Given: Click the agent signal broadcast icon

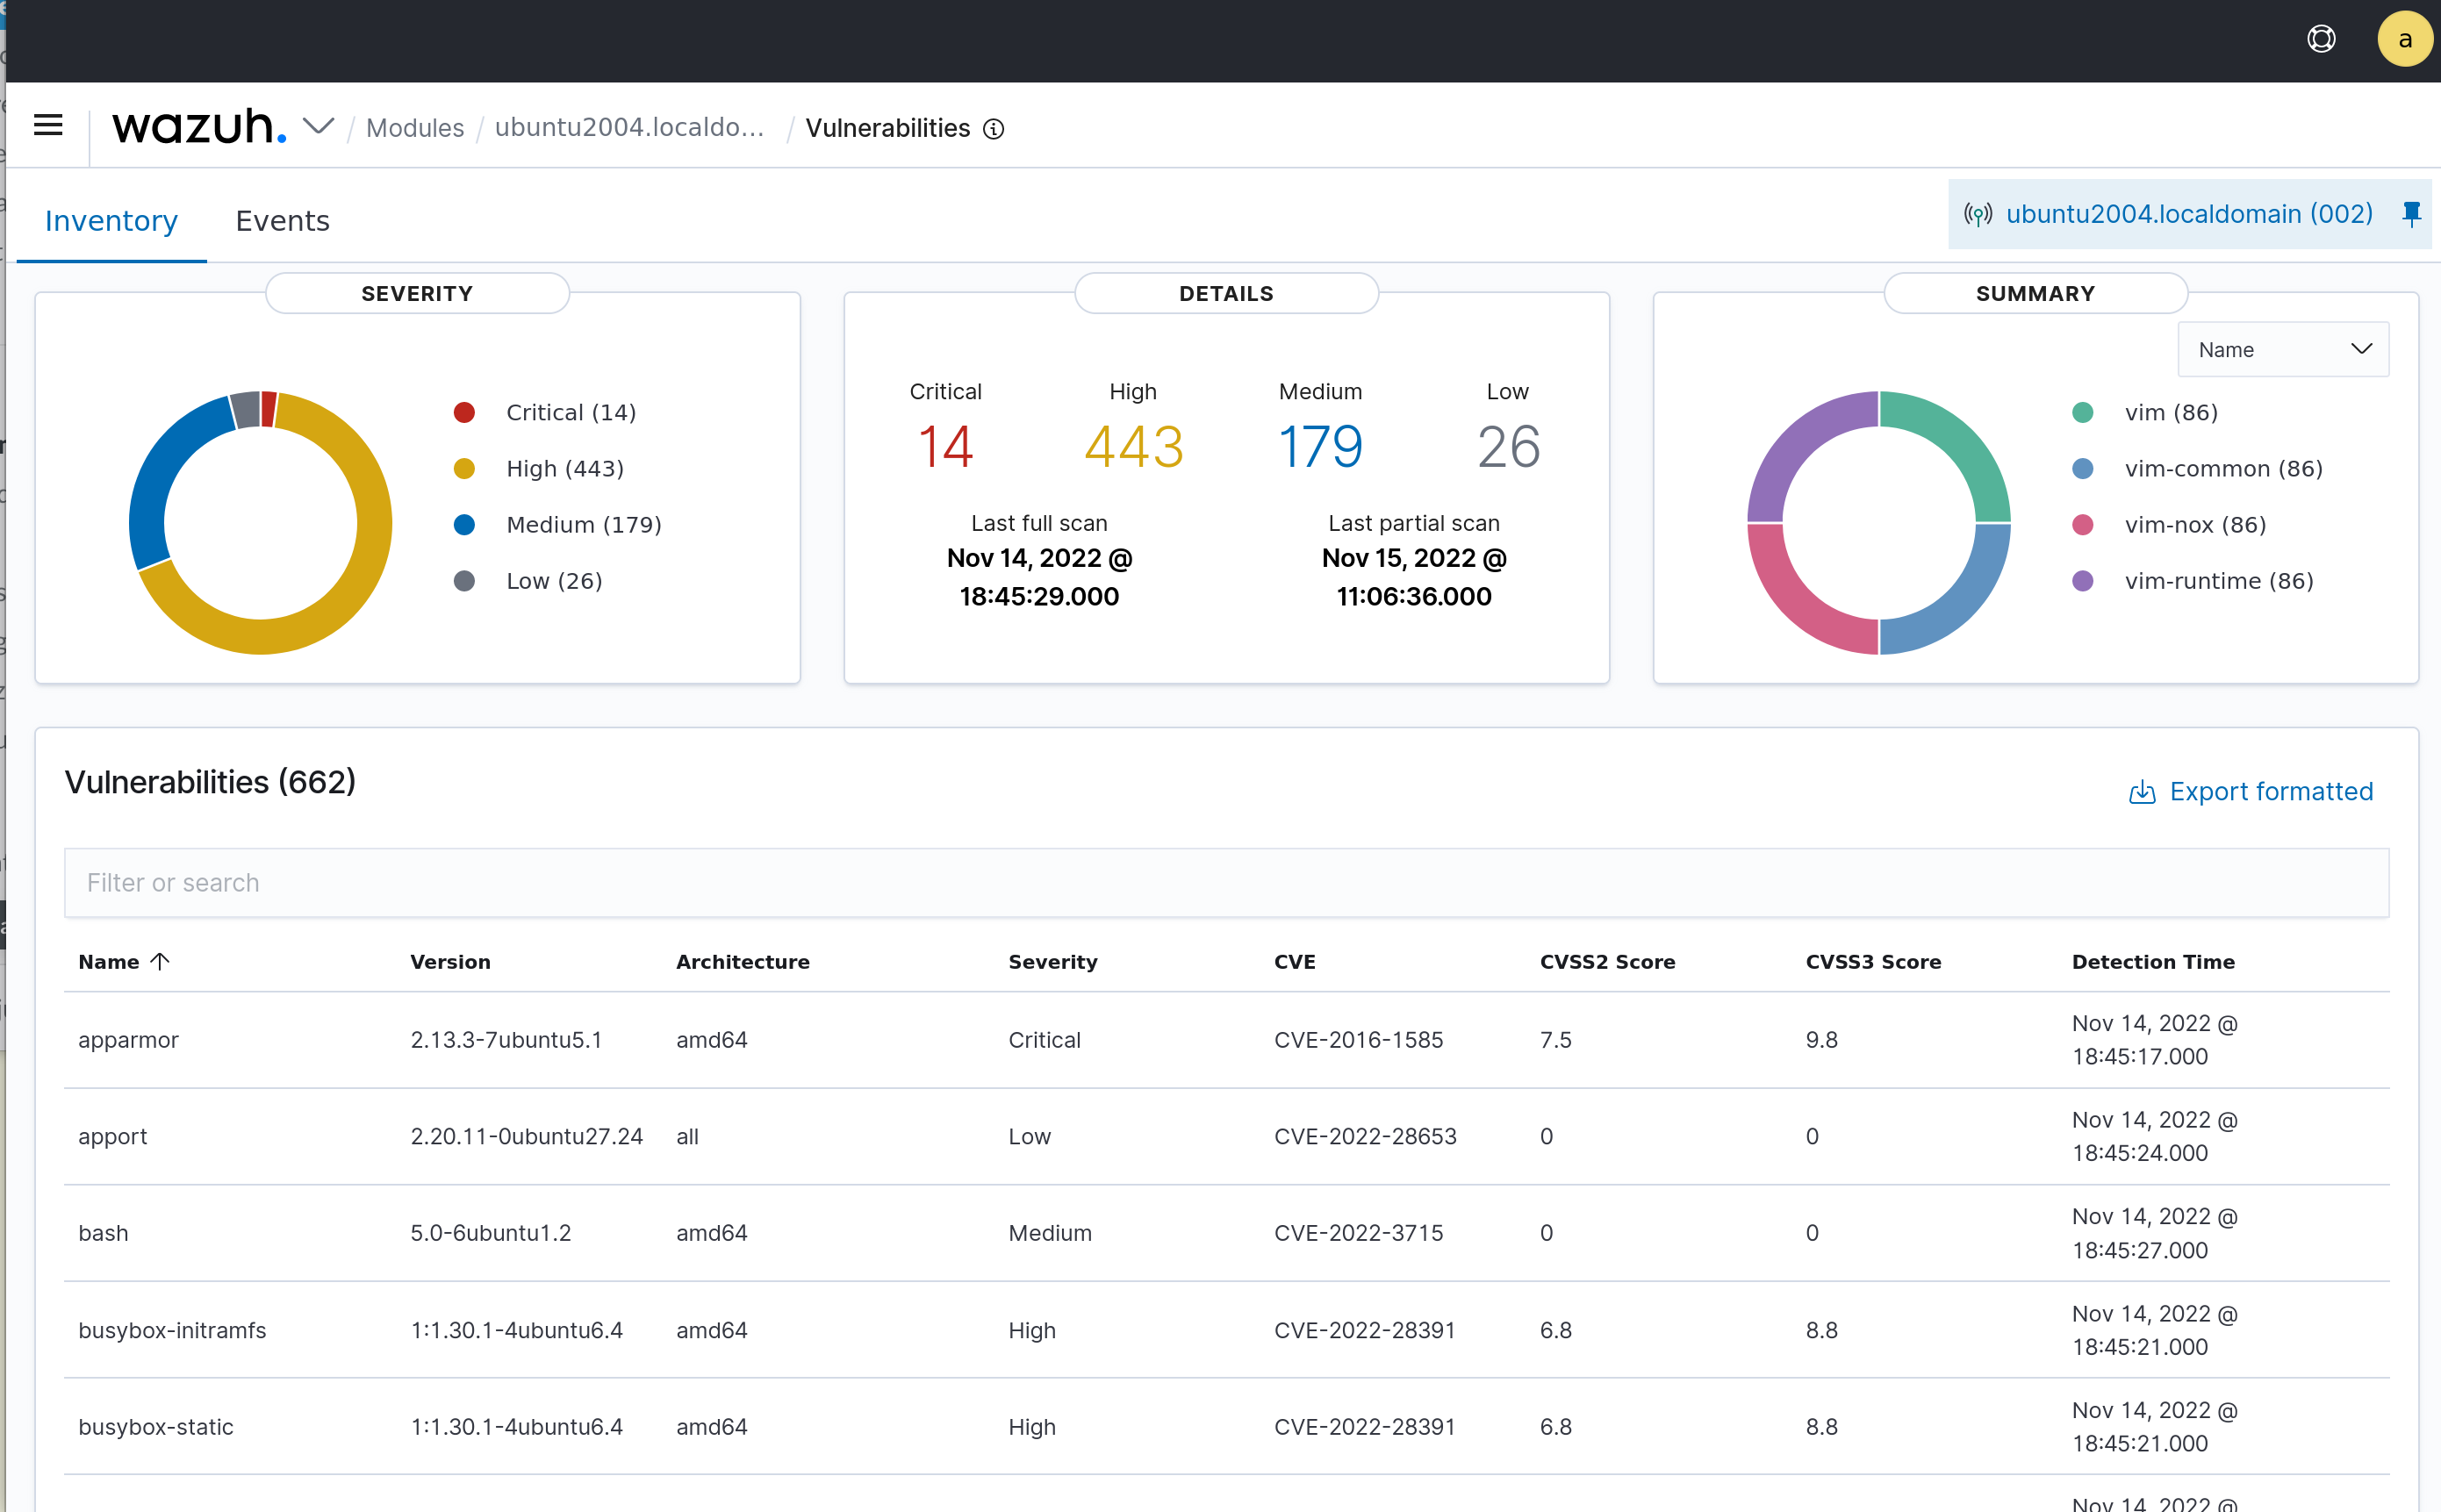Looking at the screenshot, I should [1977, 214].
